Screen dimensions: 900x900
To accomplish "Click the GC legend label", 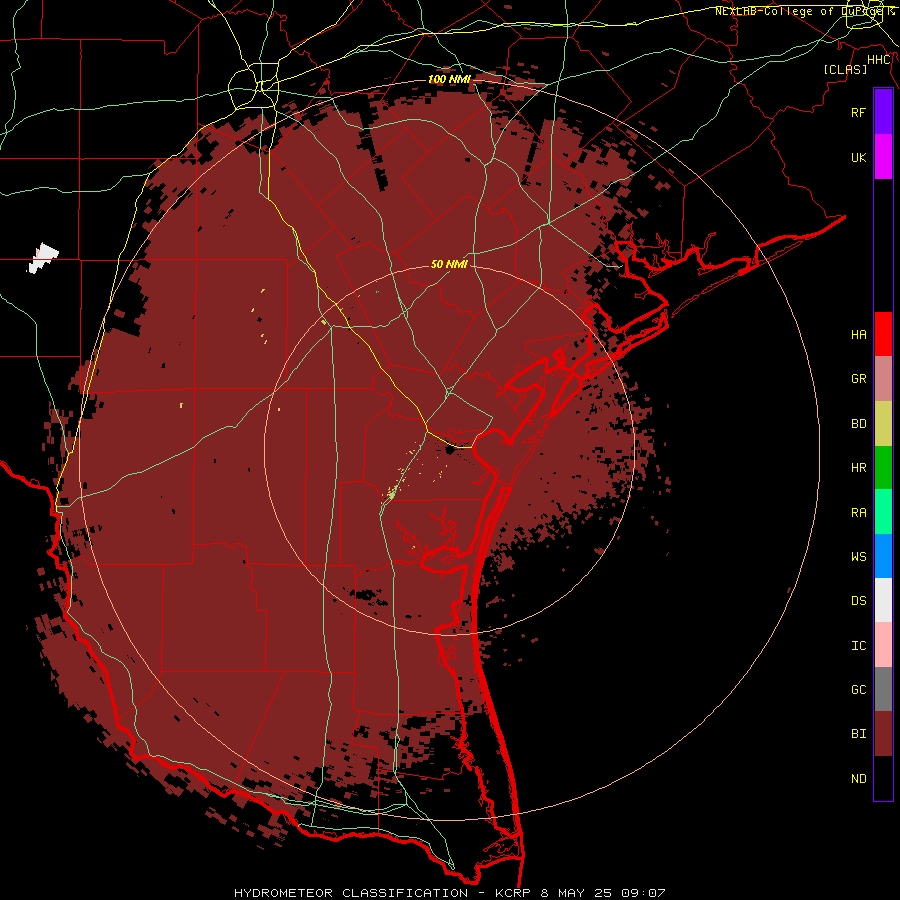I will [858, 690].
